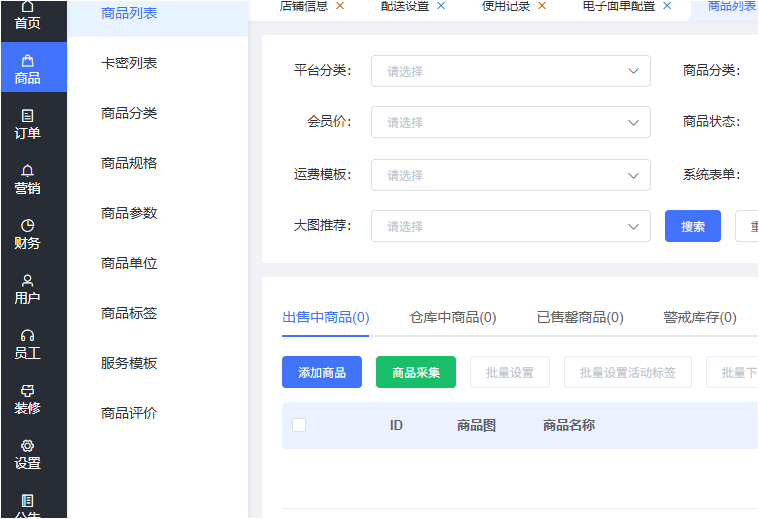Click the 运费模板 chevron arrow
This screenshot has height=519, width=759.
pyautogui.click(x=633, y=175)
